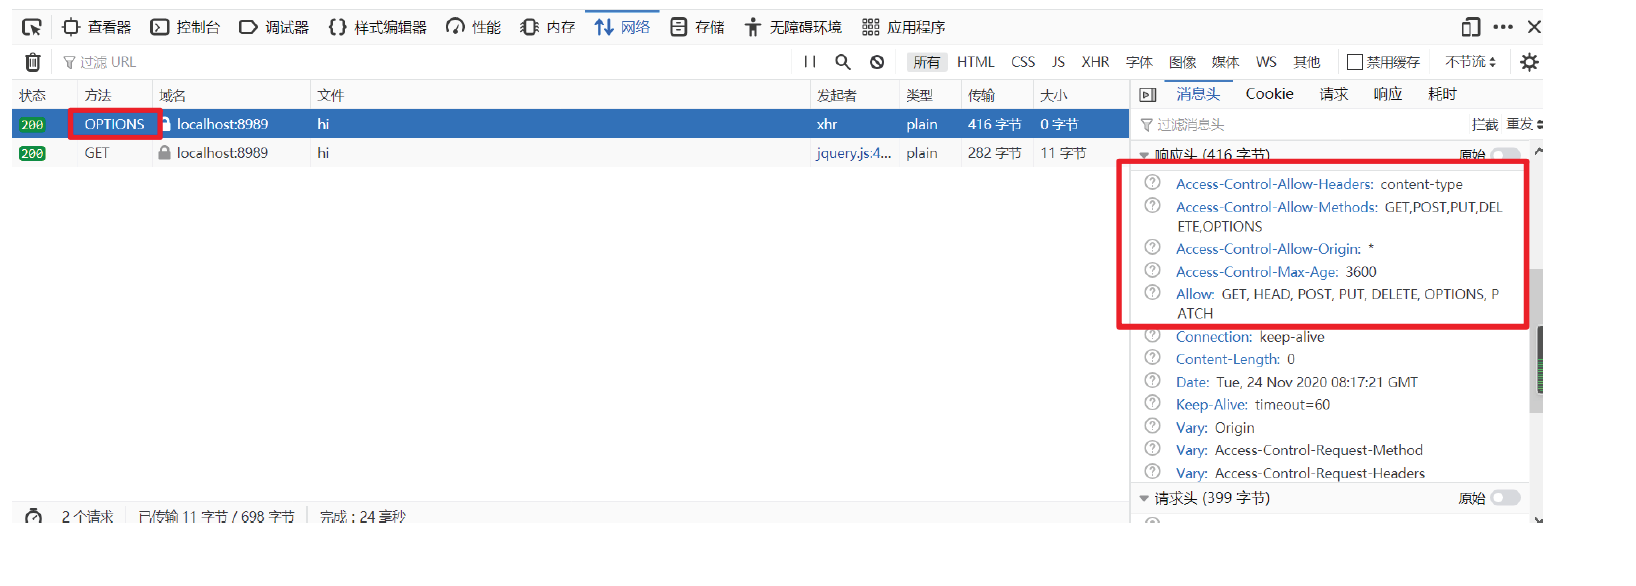Click the 拦截 block button
The width and height of the screenshot is (1636, 586).
coord(1485,124)
